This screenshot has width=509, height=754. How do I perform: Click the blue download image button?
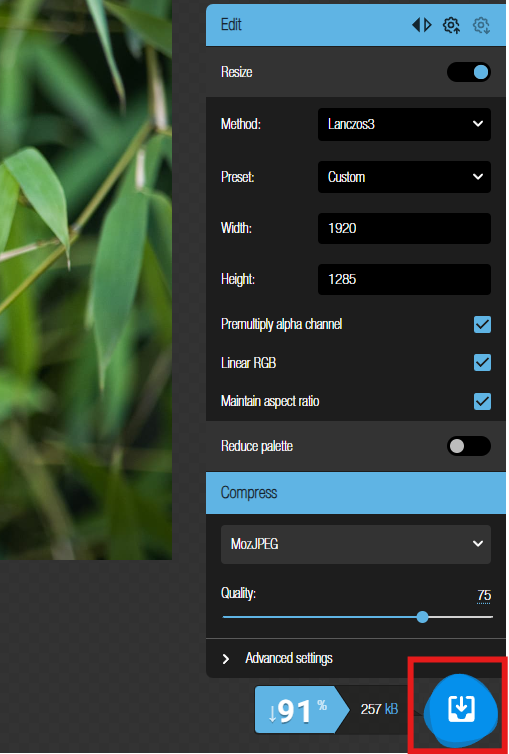[x=461, y=707]
